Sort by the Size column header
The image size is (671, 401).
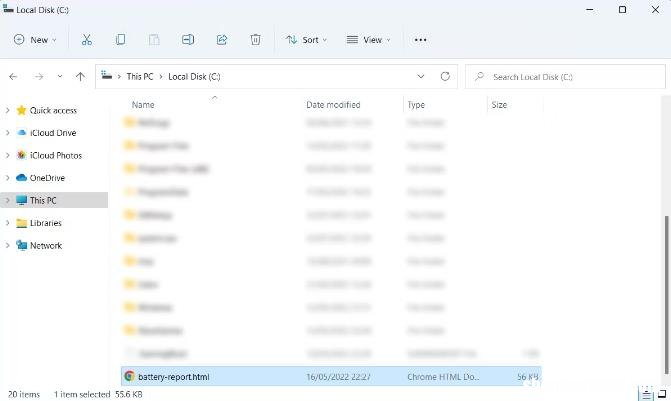(x=499, y=104)
